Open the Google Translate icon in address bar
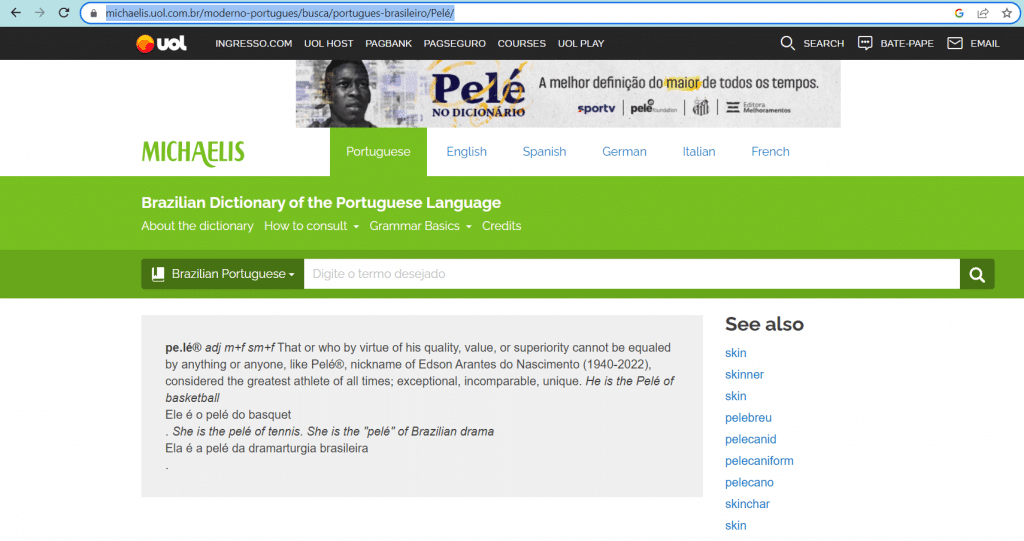 click(x=959, y=13)
